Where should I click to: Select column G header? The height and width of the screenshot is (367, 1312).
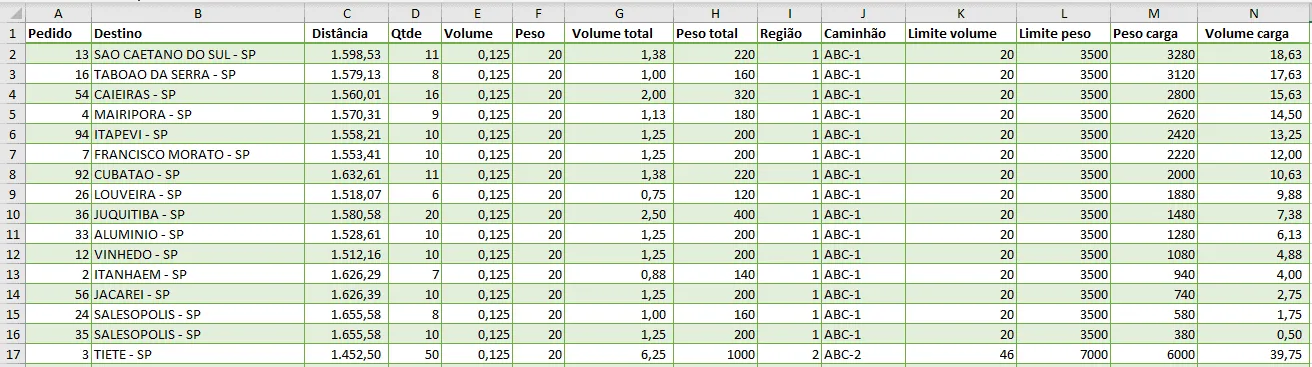pos(620,14)
